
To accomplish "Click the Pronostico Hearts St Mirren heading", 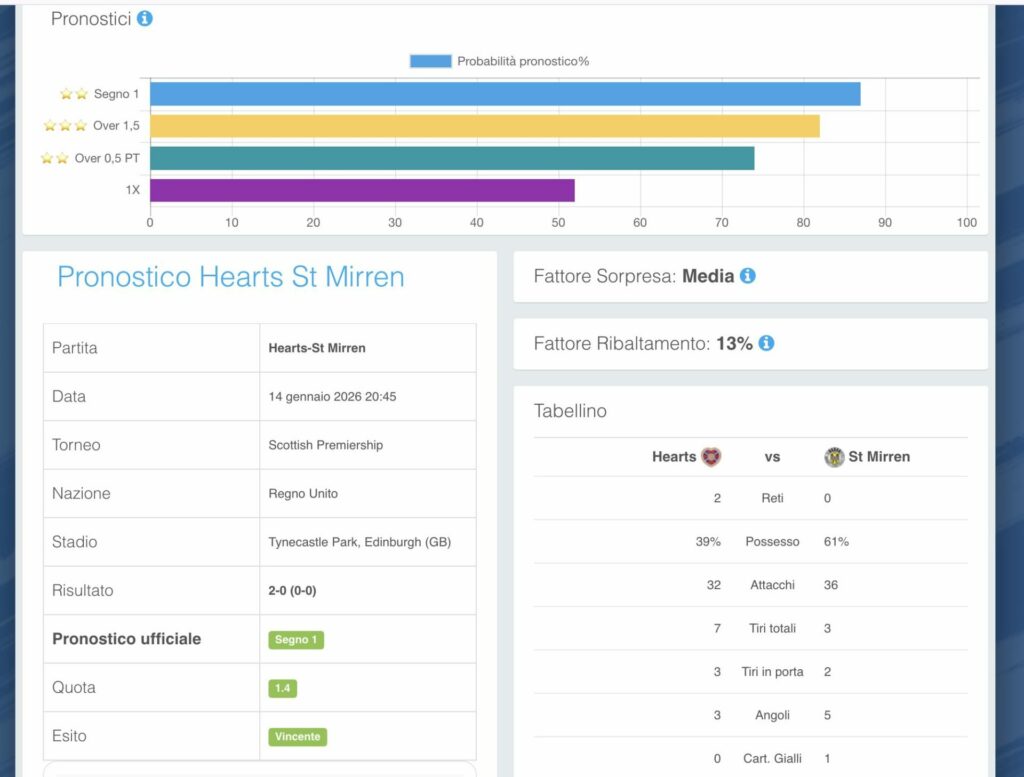I will (x=231, y=277).
